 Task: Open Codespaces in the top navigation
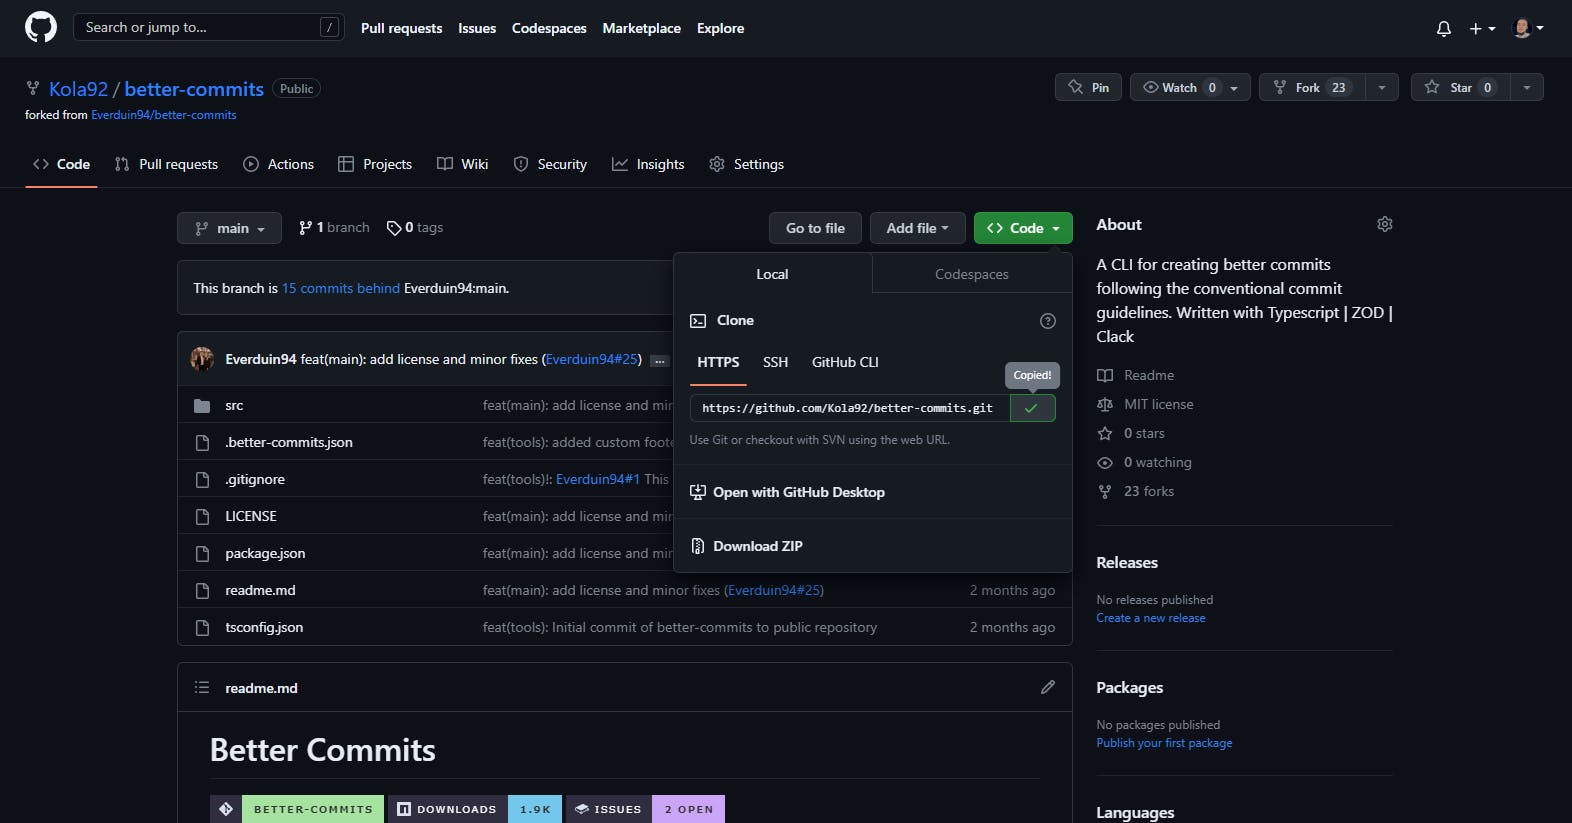549,28
